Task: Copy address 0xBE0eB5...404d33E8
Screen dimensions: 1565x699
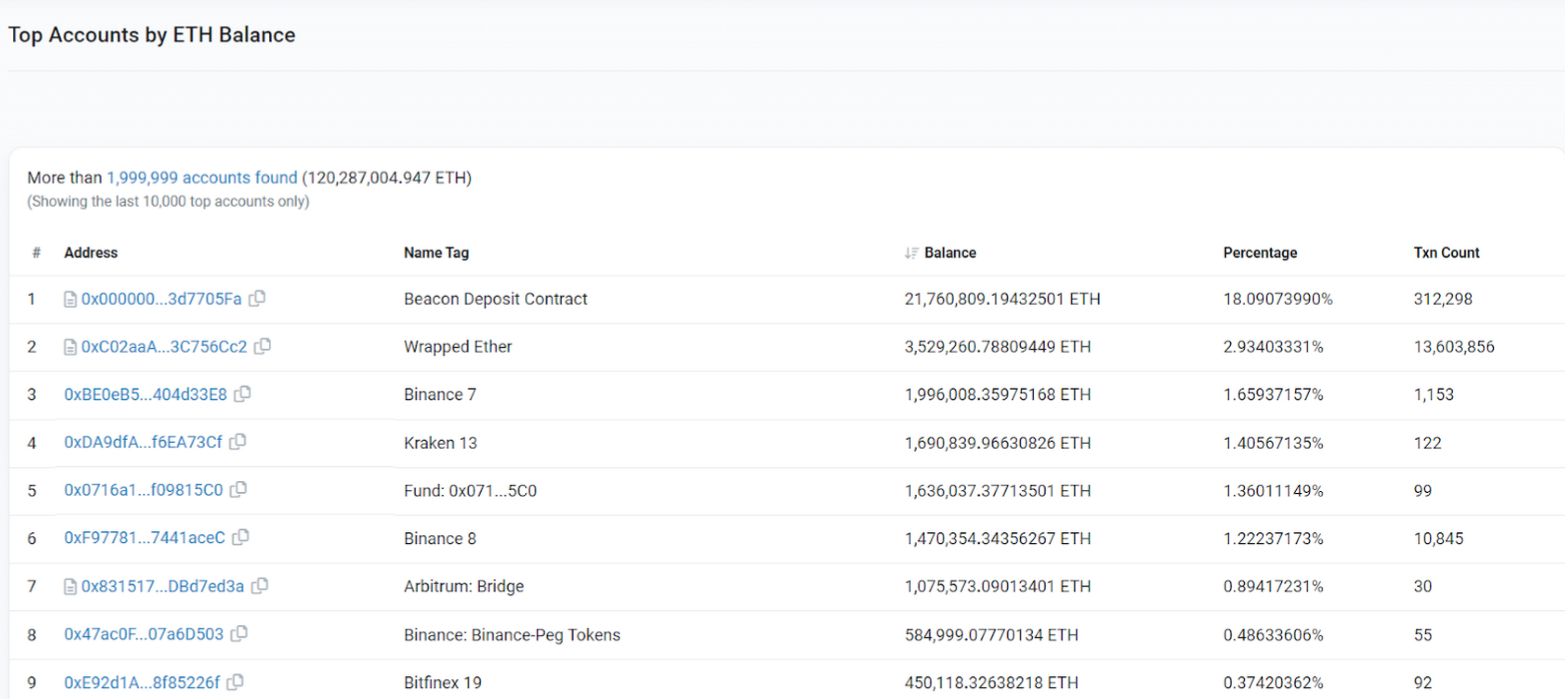Action: 242,394
